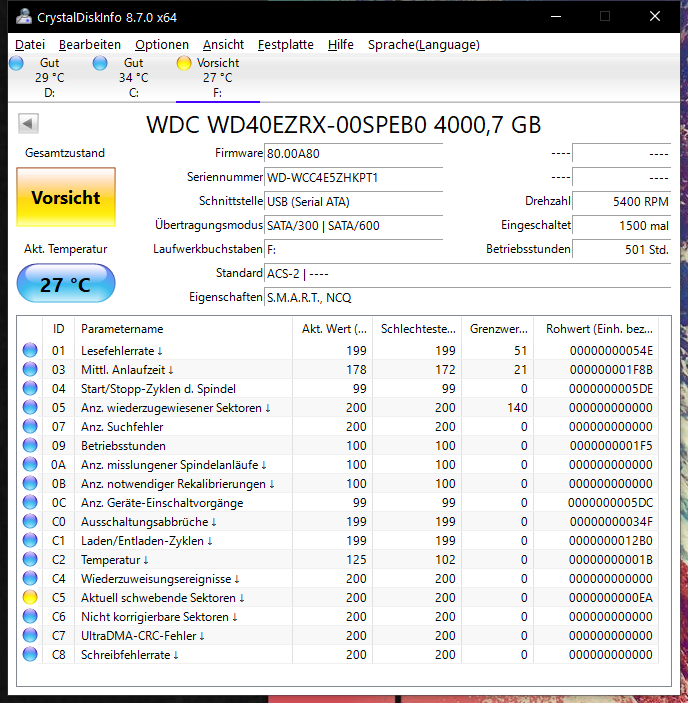Select the blue status orb for drive D:
This screenshot has width=688, height=703.
17,63
